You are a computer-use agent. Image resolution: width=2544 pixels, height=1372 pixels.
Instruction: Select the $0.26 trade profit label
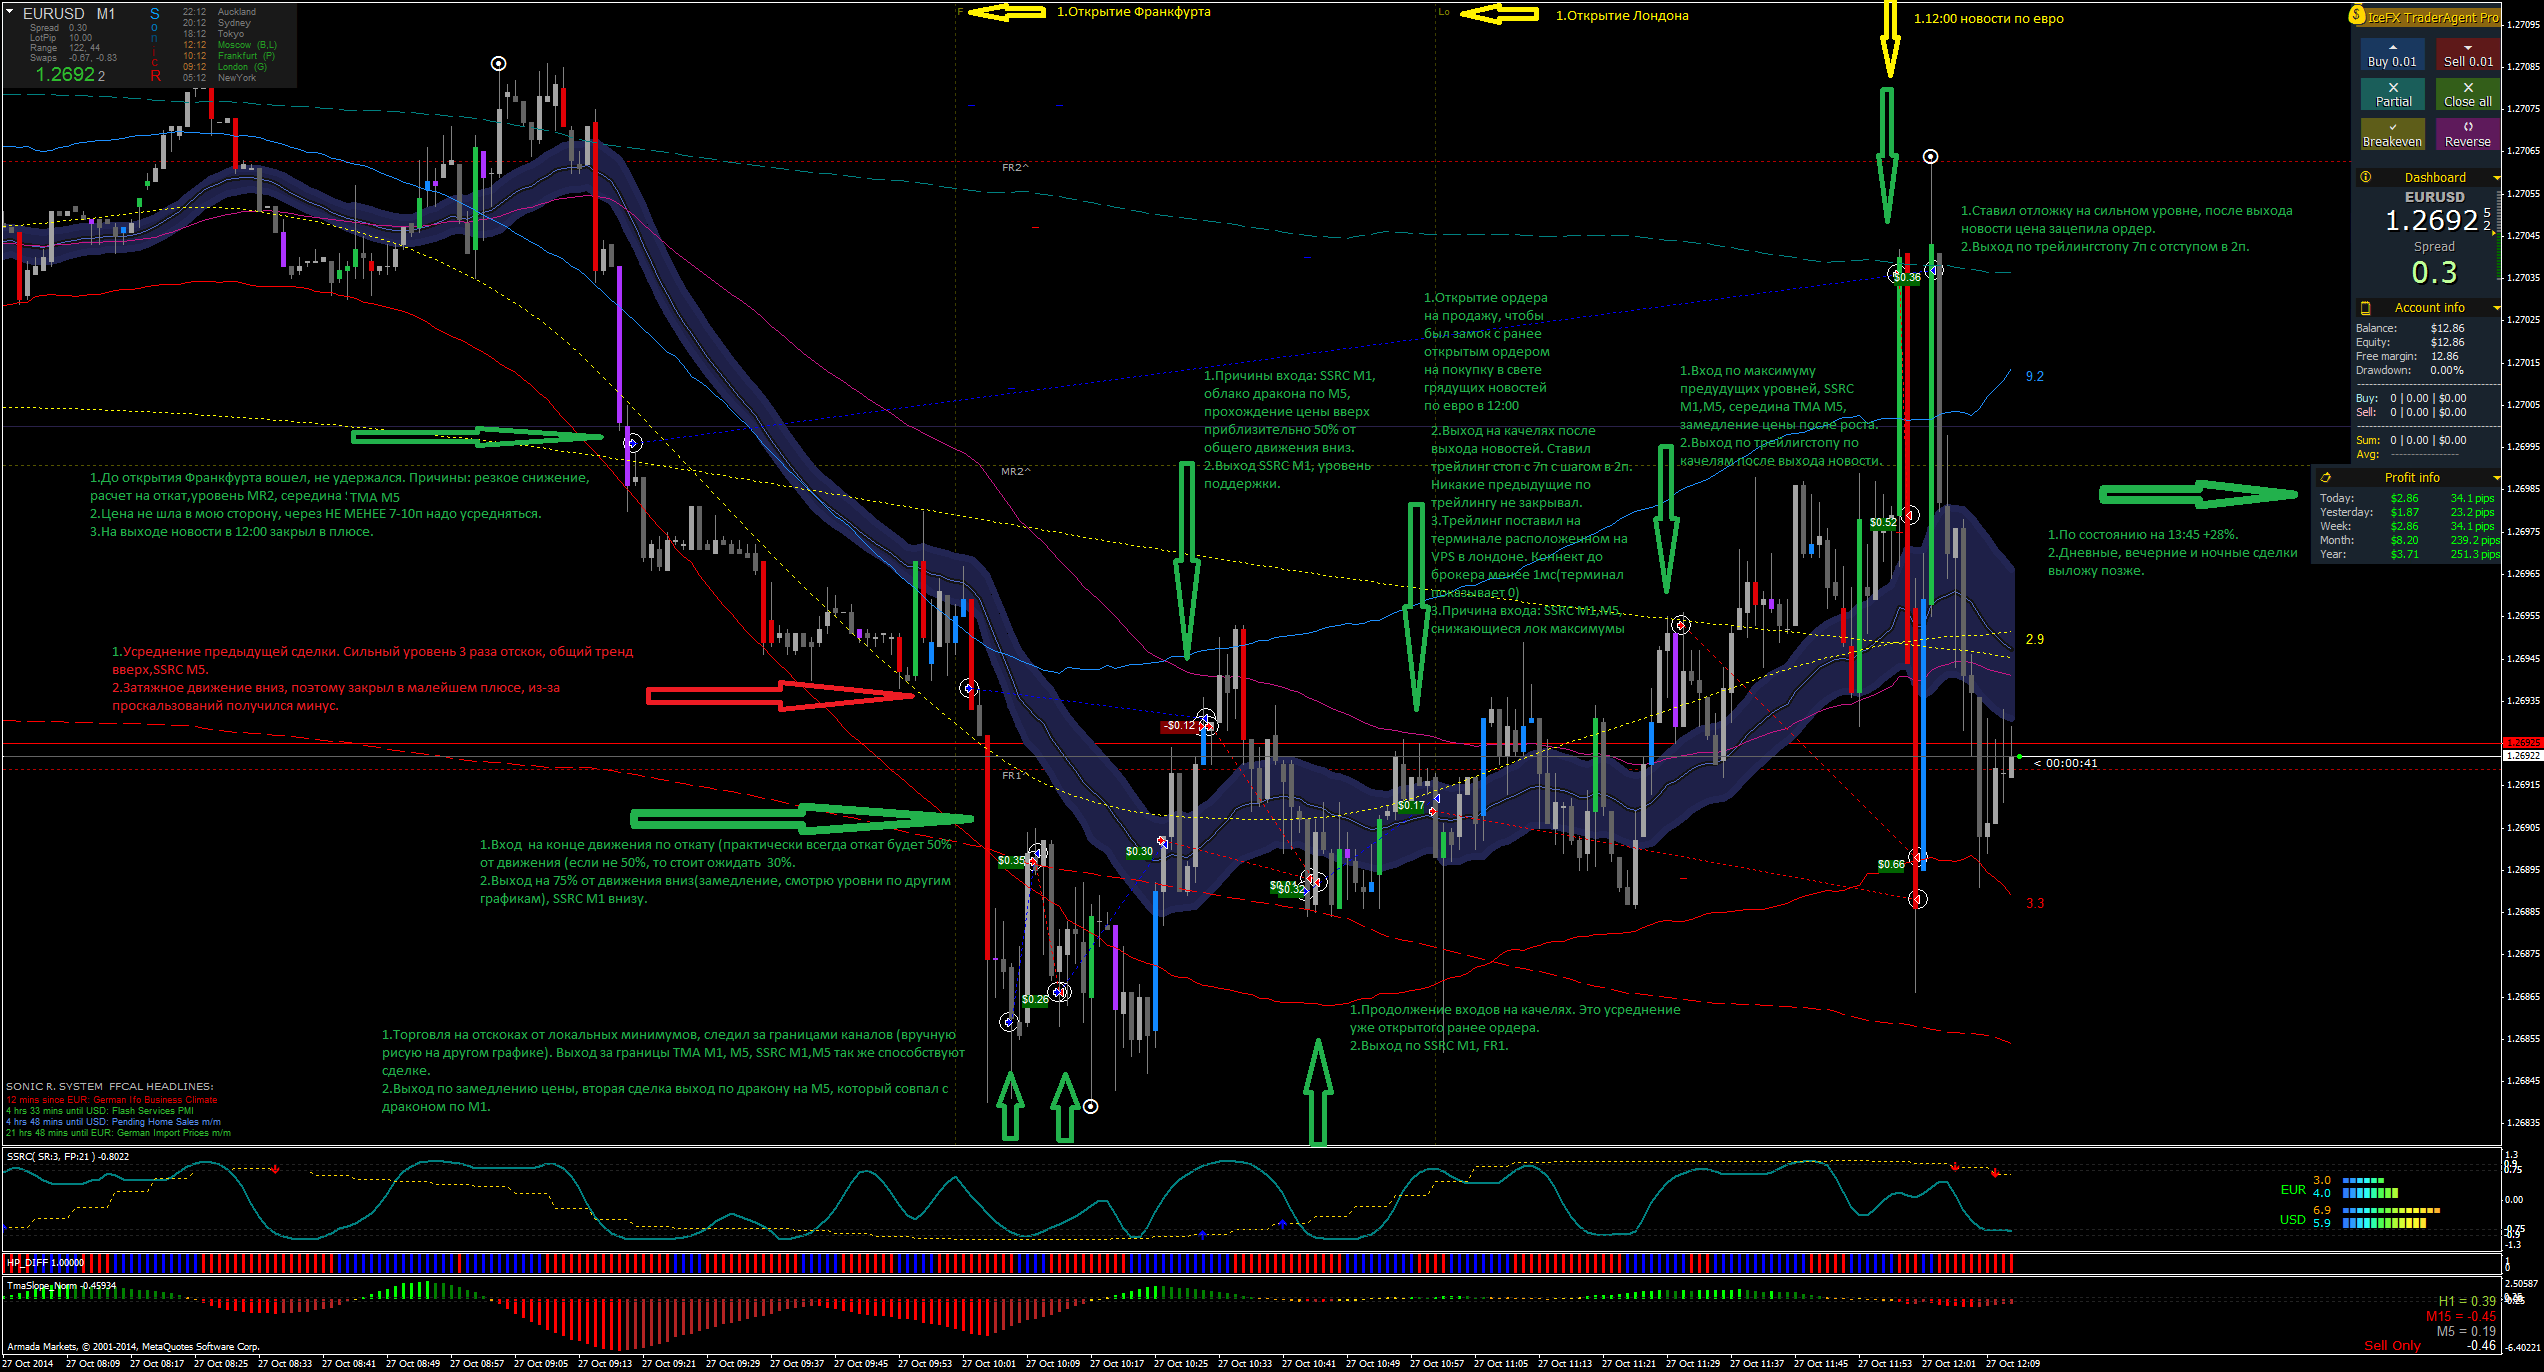(1035, 999)
